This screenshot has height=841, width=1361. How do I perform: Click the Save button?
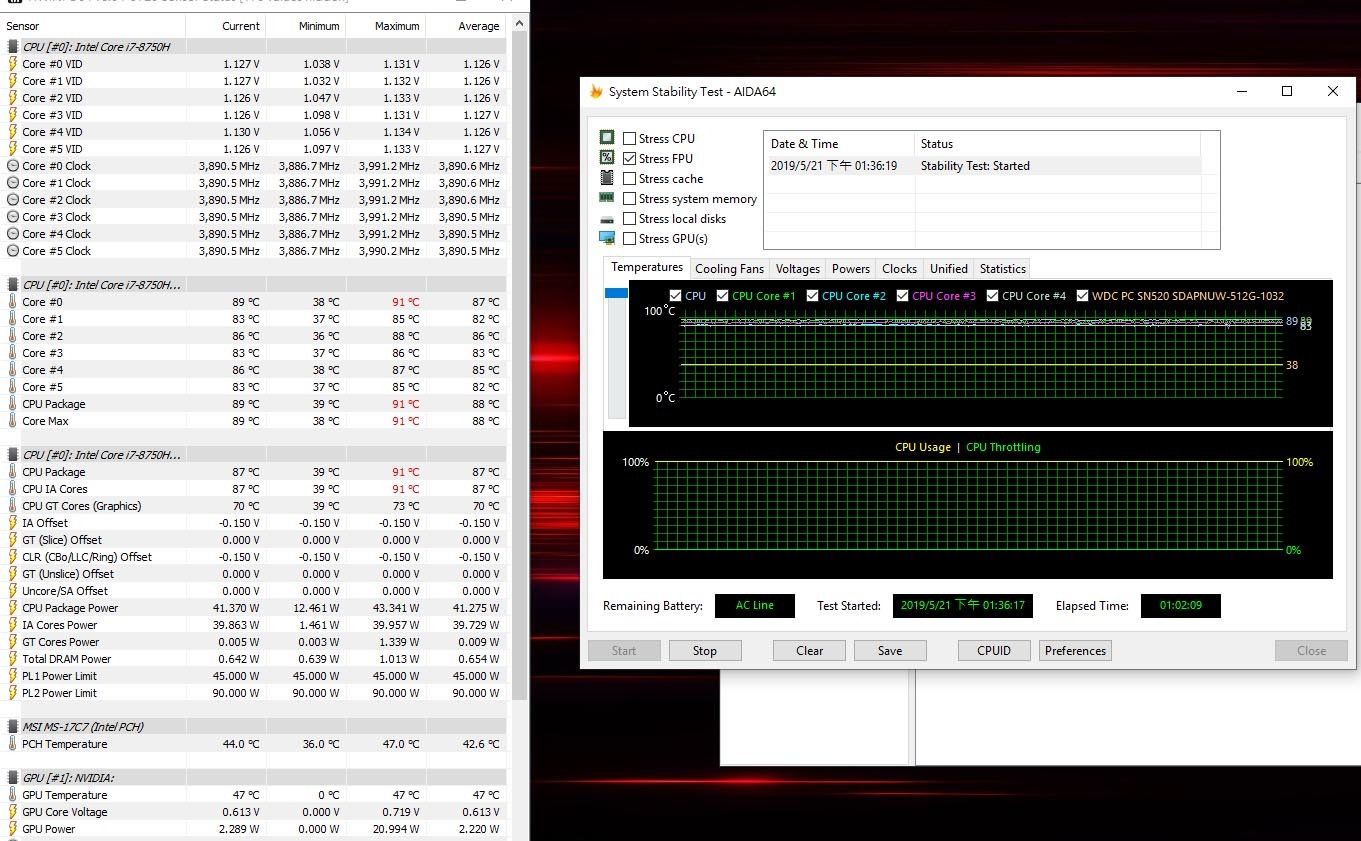point(890,651)
